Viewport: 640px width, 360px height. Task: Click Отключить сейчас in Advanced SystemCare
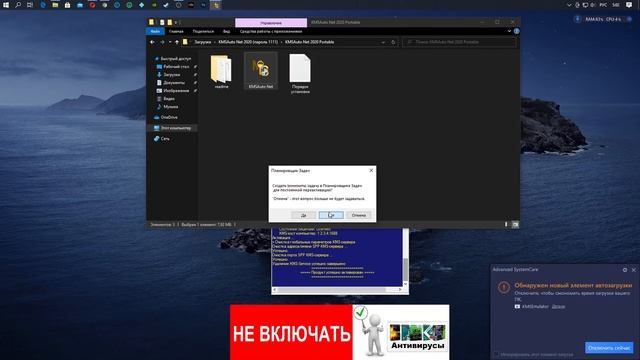point(609,348)
